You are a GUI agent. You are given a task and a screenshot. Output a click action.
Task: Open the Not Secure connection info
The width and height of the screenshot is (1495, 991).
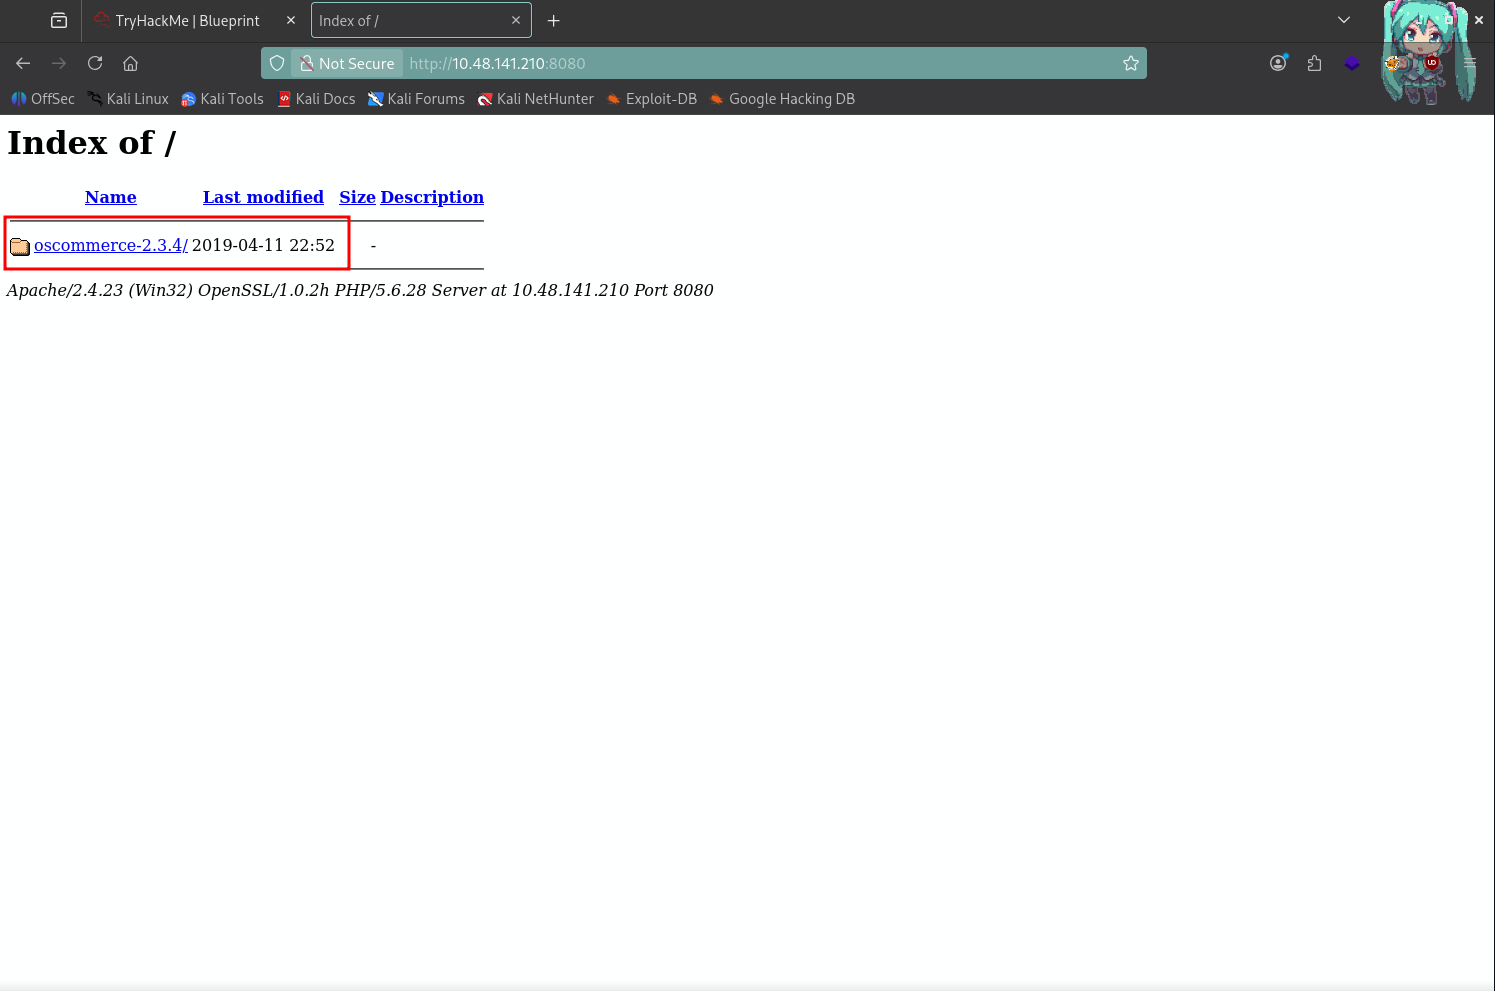click(x=348, y=63)
